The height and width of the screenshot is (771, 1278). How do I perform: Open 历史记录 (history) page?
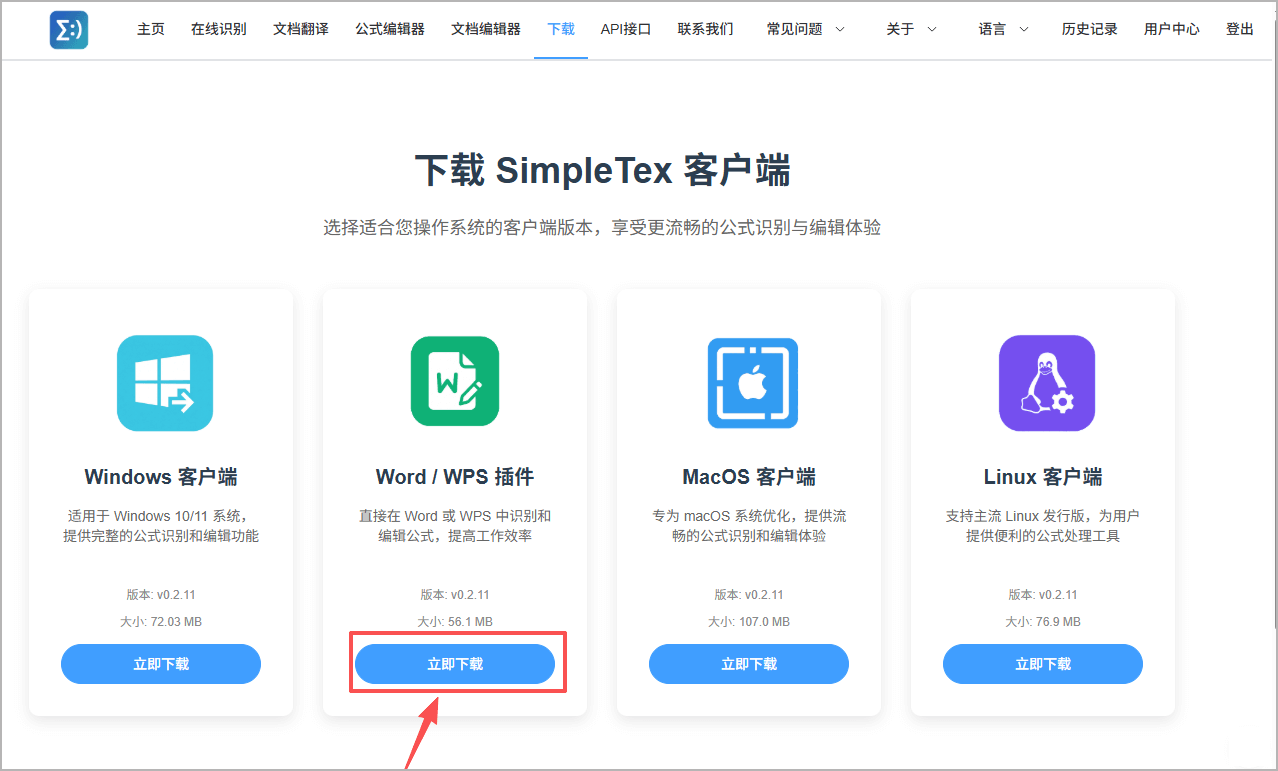coord(1089,29)
